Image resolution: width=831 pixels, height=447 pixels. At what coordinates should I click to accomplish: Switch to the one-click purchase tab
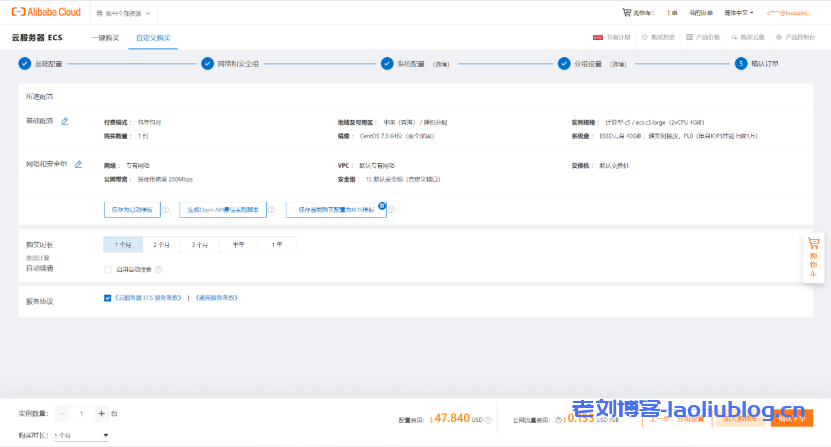105,37
